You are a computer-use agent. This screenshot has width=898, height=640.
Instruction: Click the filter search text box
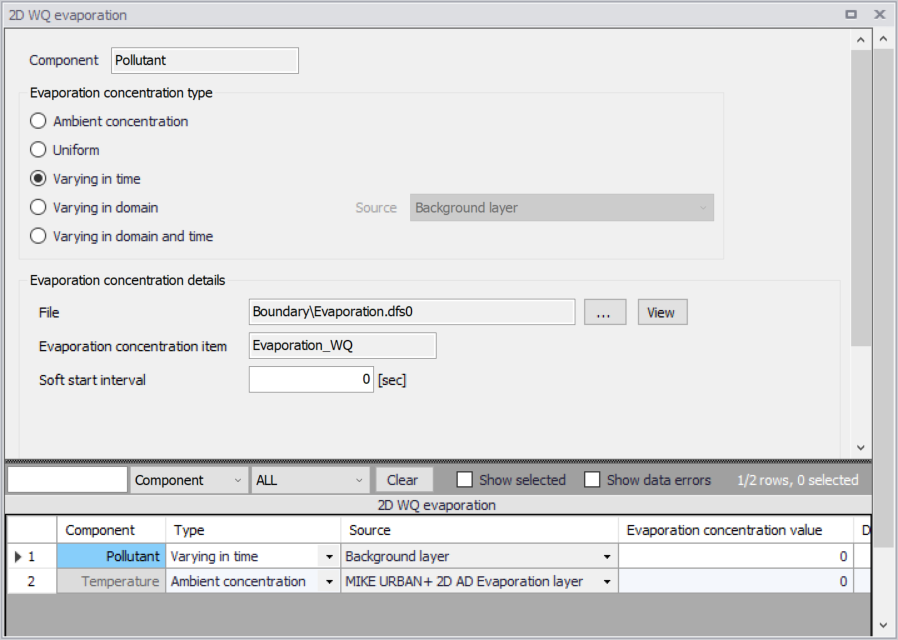point(67,480)
